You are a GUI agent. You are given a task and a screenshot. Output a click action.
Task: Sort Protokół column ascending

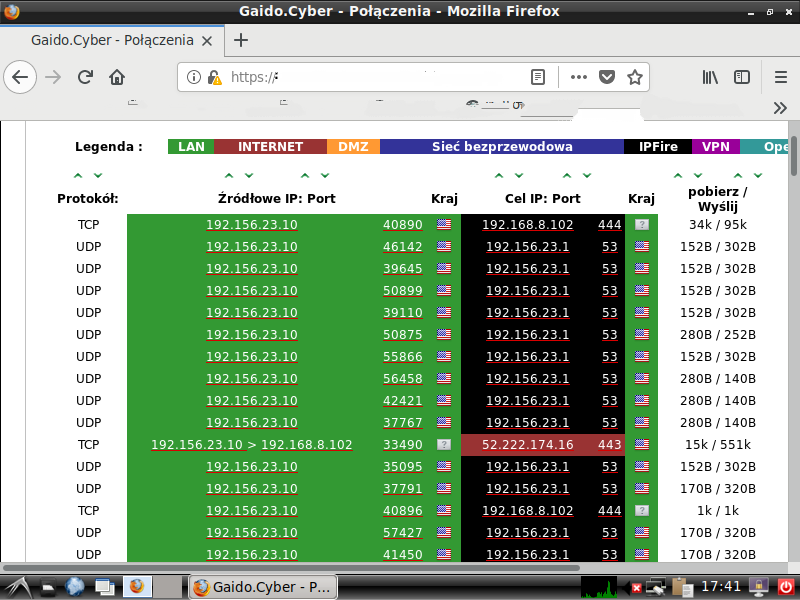point(78,175)
